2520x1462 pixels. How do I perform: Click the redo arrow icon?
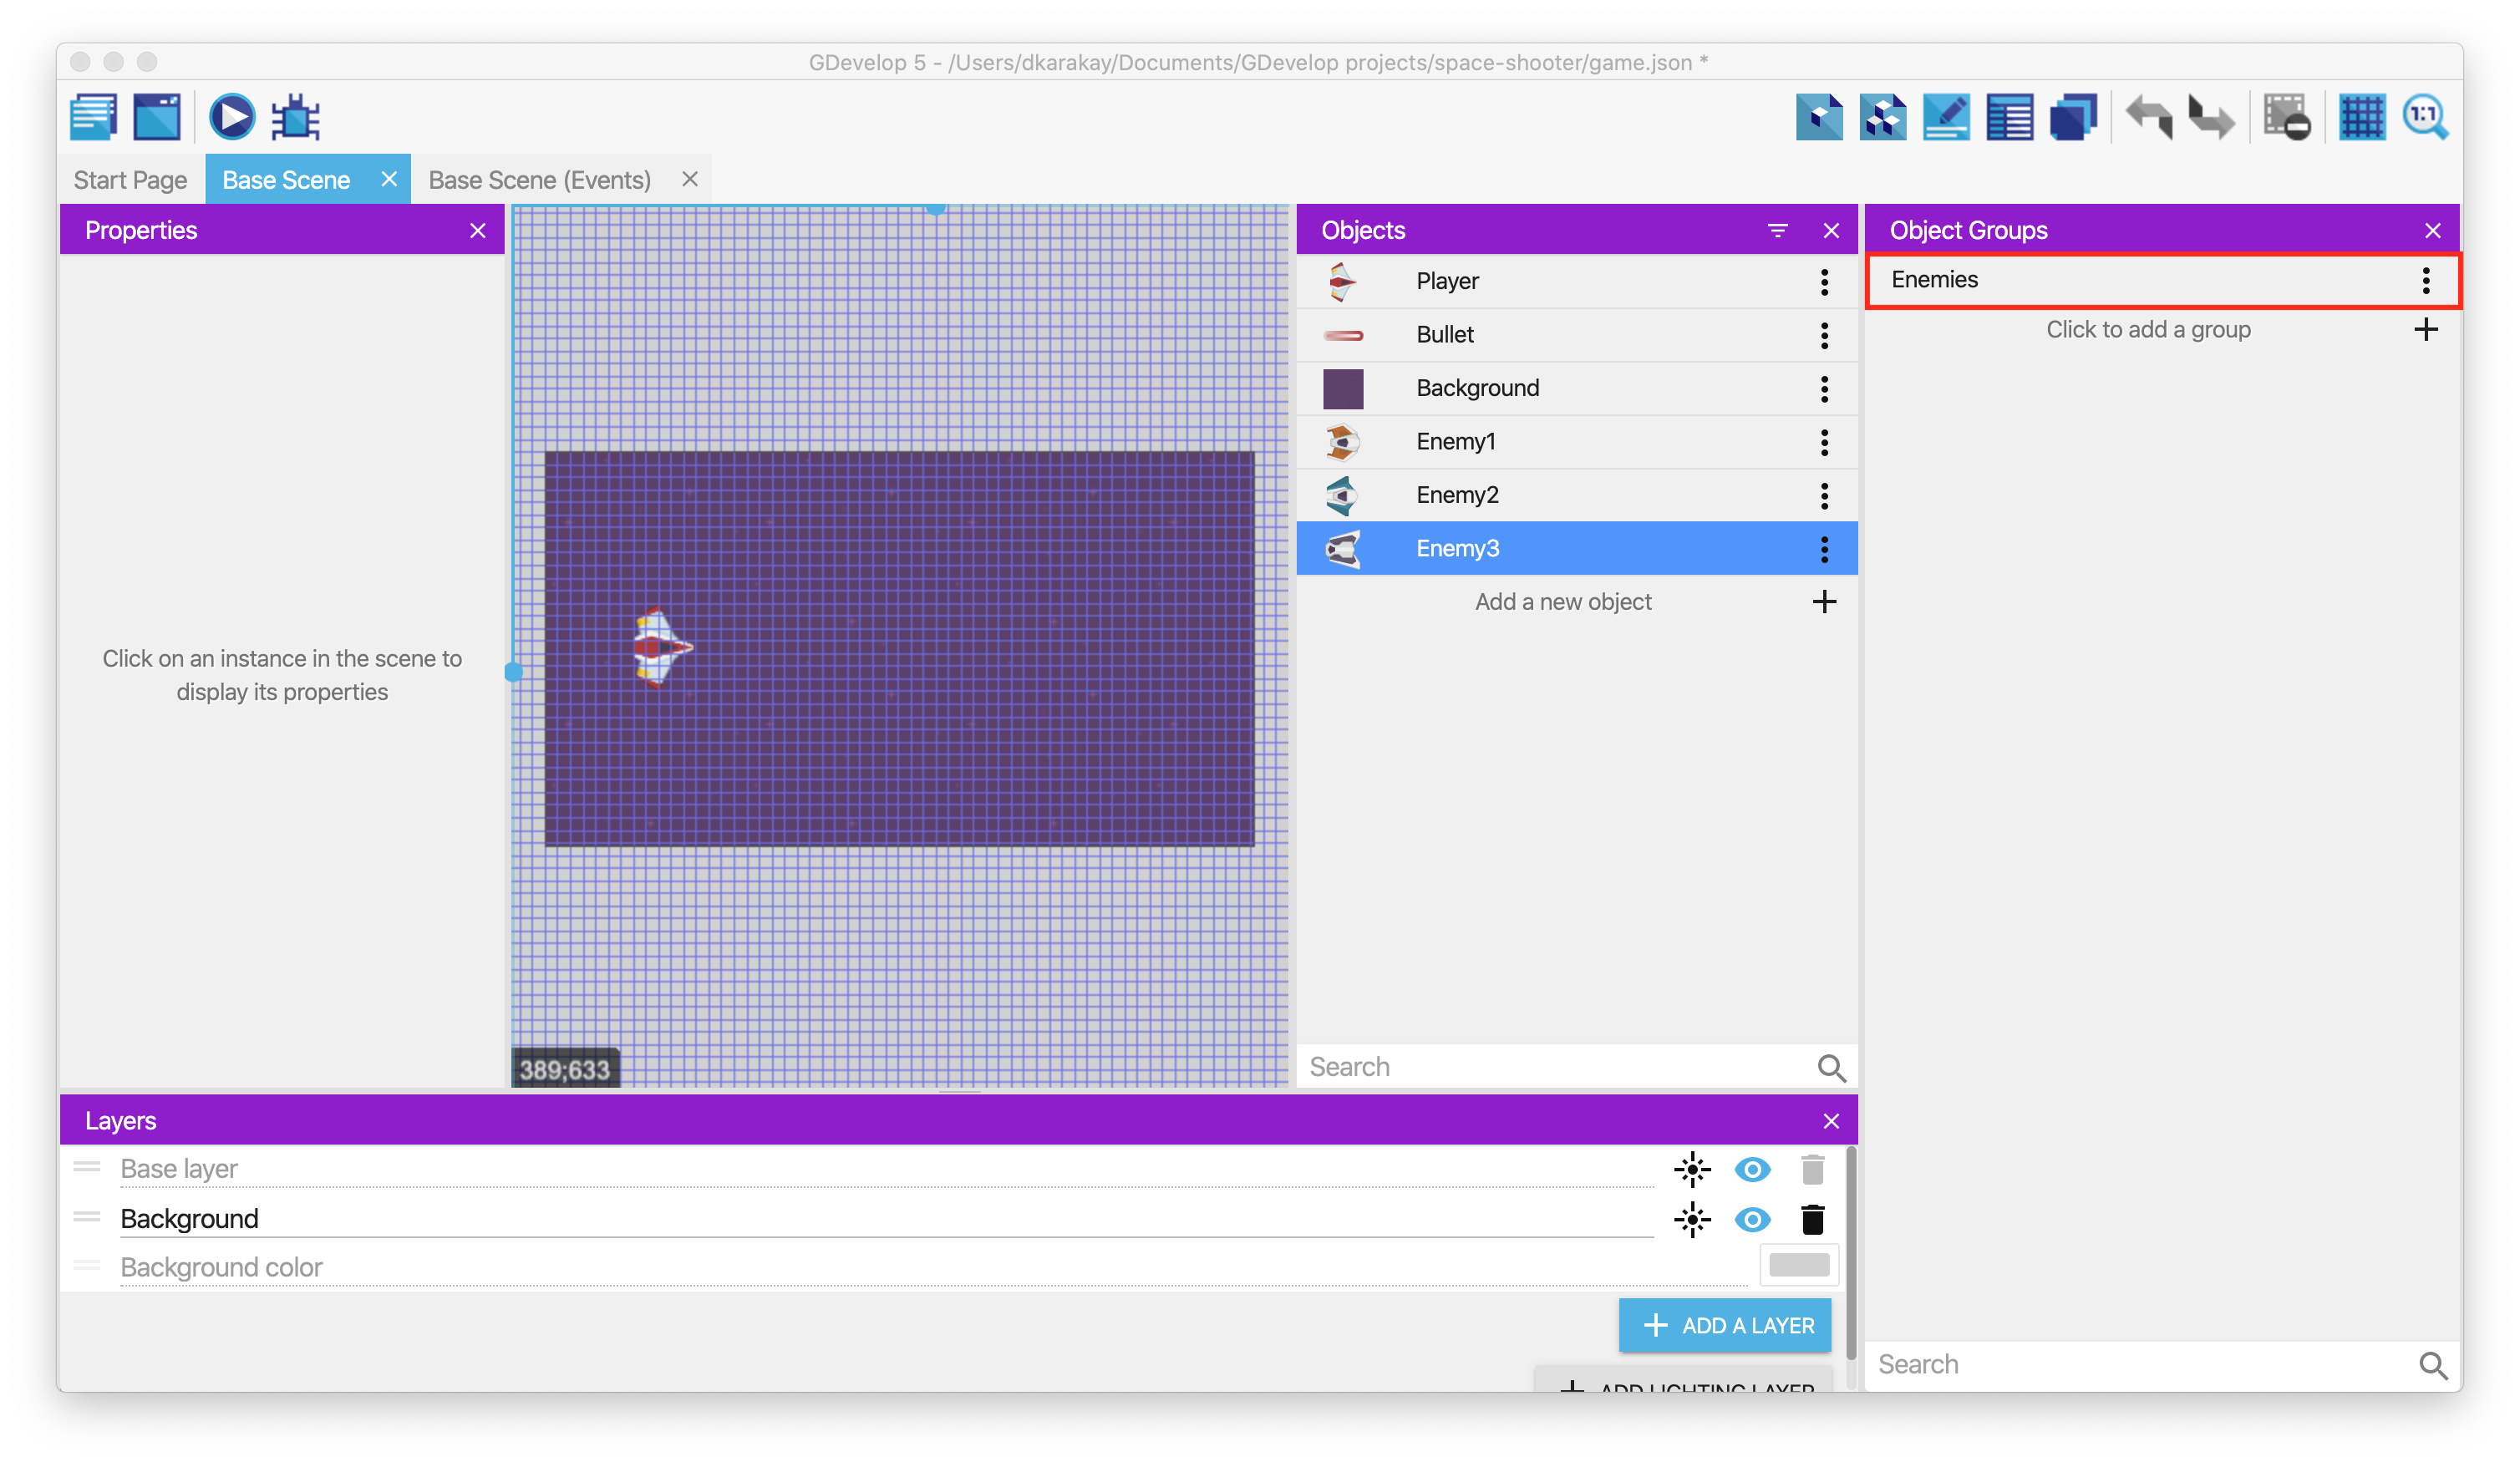click(x=2211, y=118)
